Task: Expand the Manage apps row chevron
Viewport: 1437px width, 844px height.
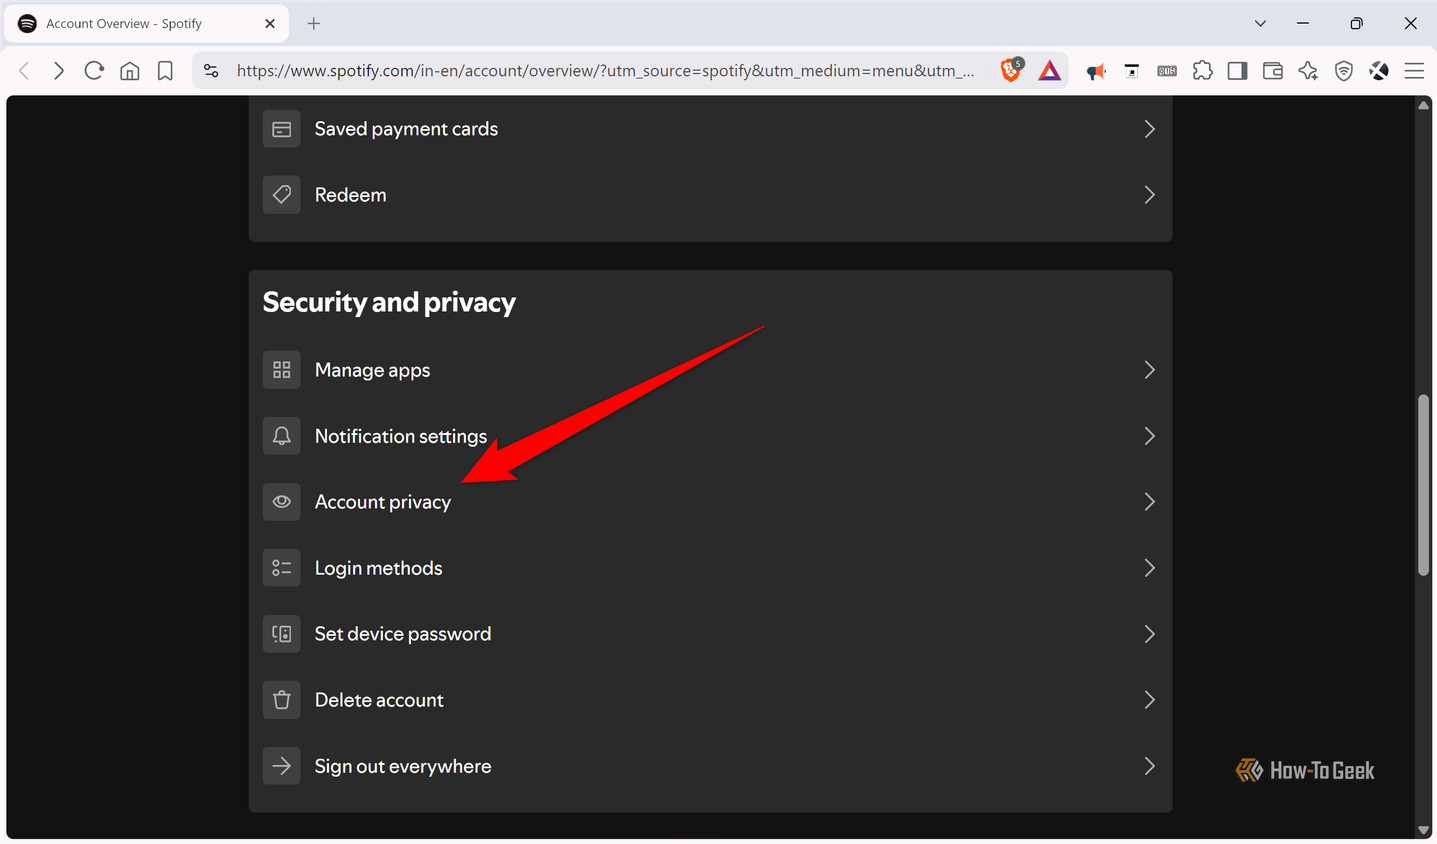Action: 1149,370
